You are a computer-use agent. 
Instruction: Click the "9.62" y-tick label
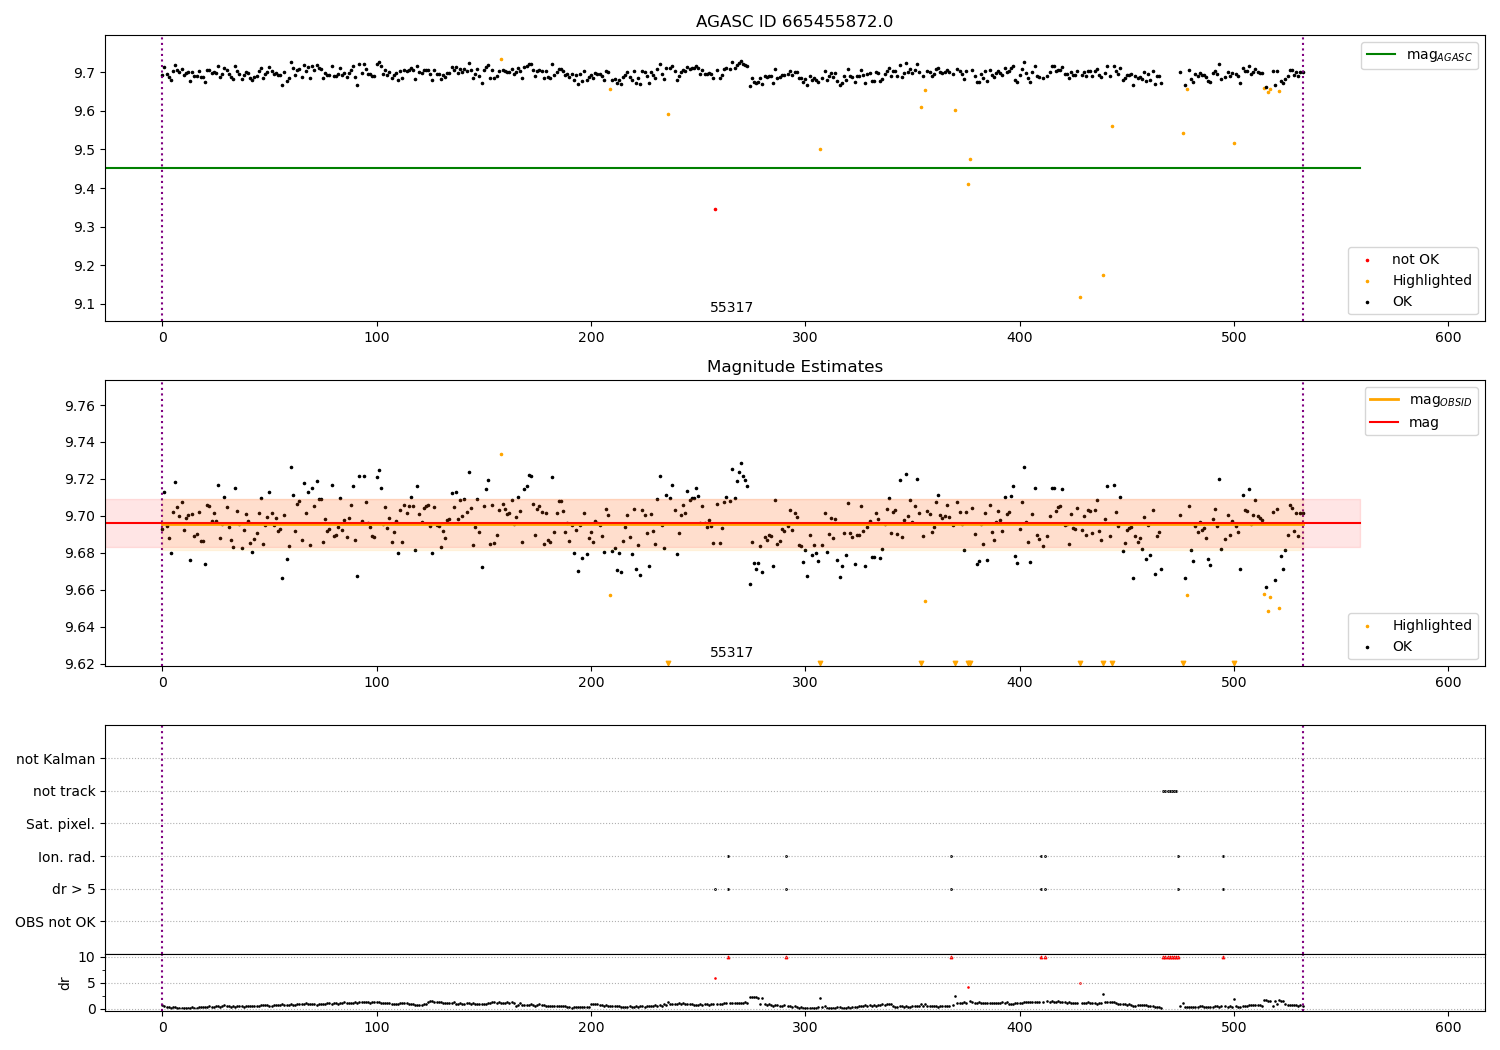pyautogui.click(x=80, y=665)
